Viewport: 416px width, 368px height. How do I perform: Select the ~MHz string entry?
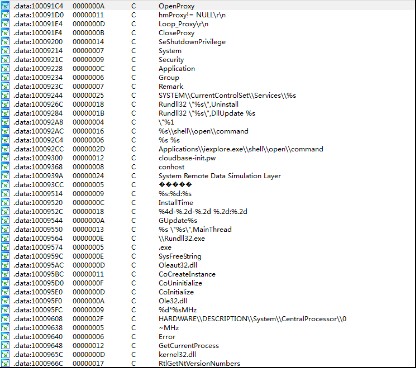coord(169,328)
